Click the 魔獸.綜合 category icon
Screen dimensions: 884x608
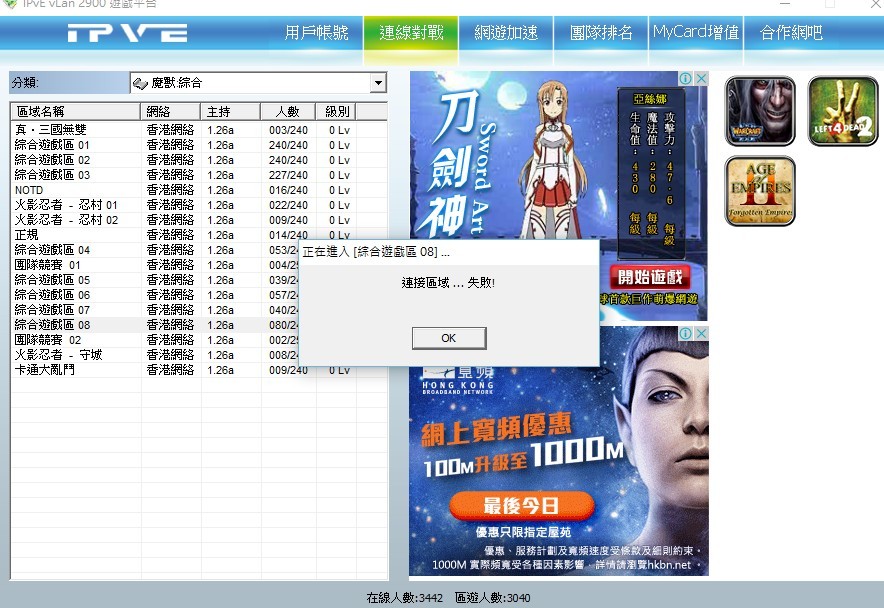[x=140, y=83]
